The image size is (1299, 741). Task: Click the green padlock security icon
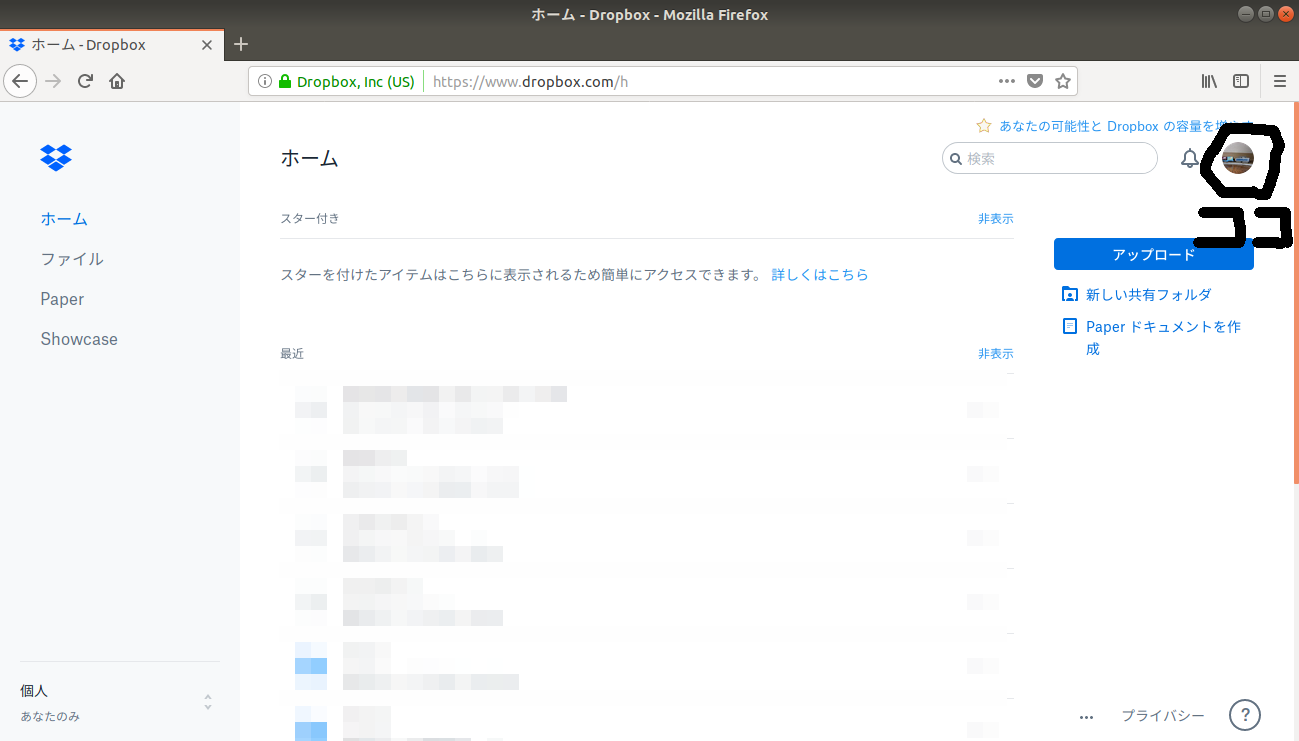click(284, 82)
